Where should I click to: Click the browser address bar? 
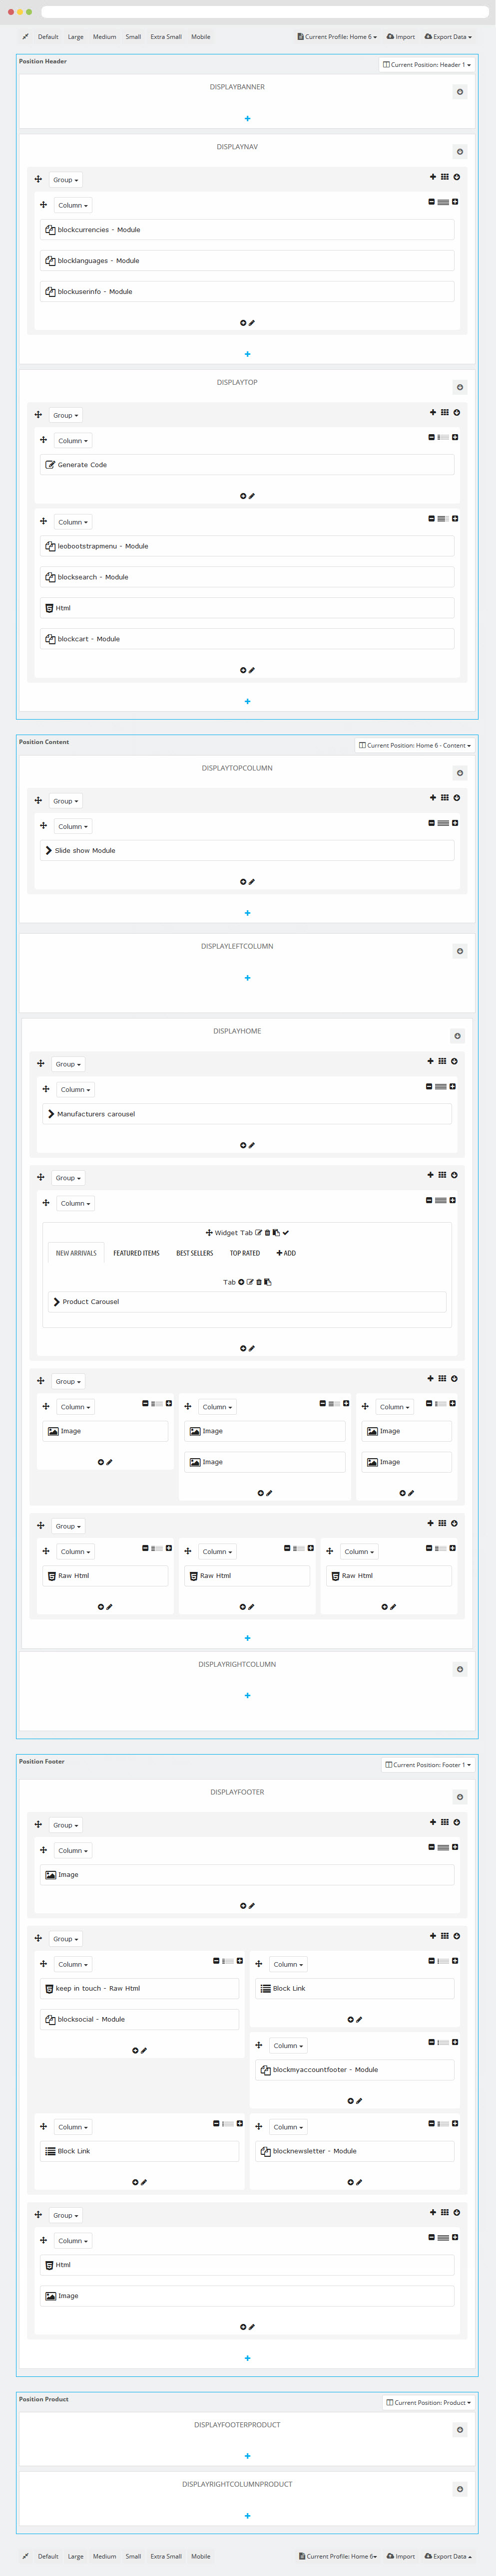pos(264,12)
